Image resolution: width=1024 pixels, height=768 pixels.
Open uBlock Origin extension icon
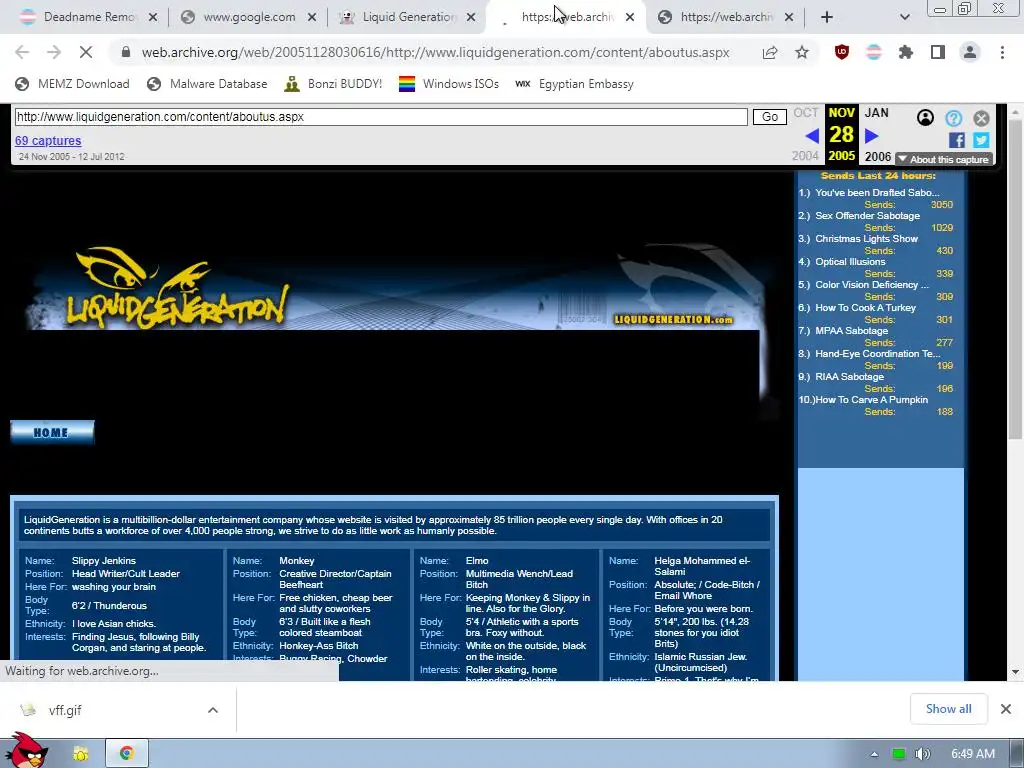click(x=842, y=52)
